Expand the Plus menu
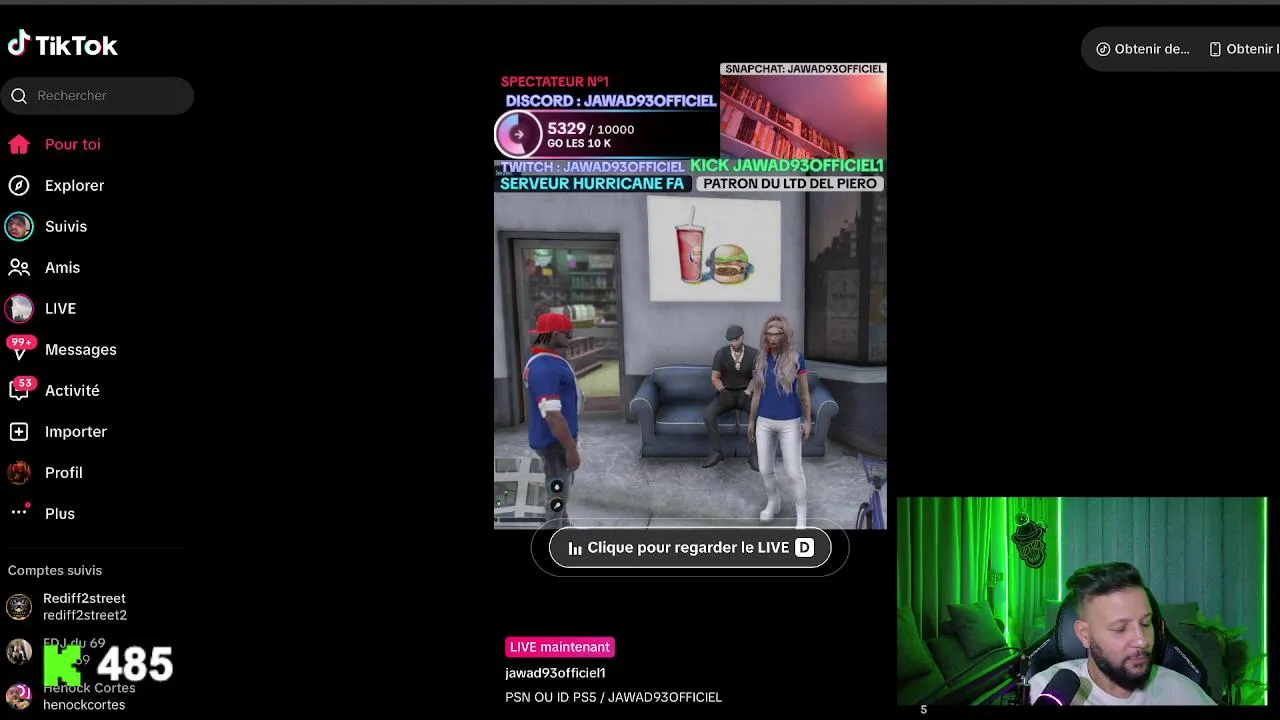 (x=59, y=513)
